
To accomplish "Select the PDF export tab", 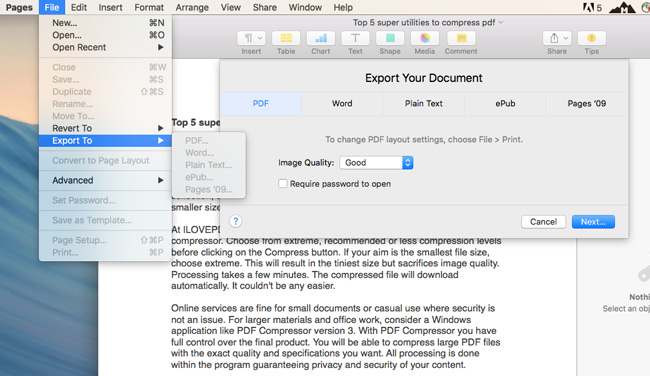I will [260, 103].
